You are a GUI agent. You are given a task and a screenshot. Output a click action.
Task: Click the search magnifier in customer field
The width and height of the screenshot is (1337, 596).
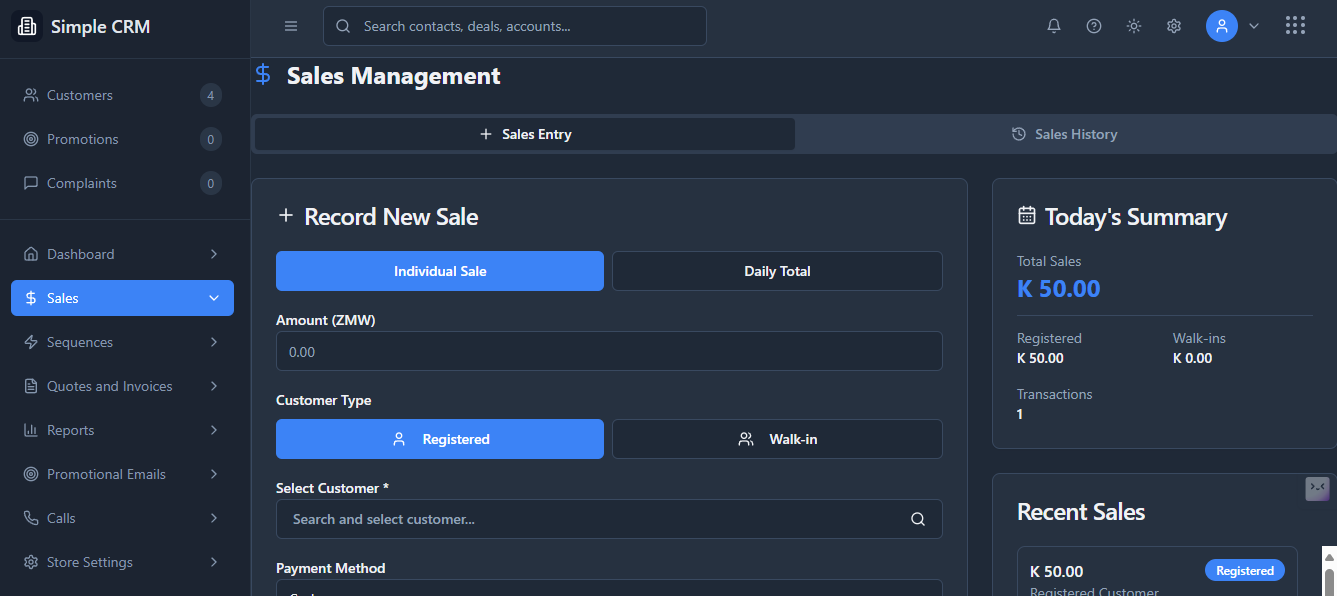pyautogui.click(x=918, y=519)
